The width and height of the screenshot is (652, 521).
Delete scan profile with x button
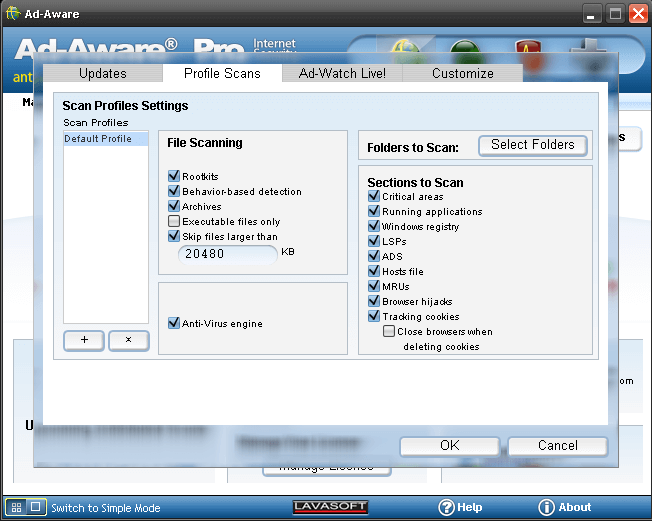128,341
